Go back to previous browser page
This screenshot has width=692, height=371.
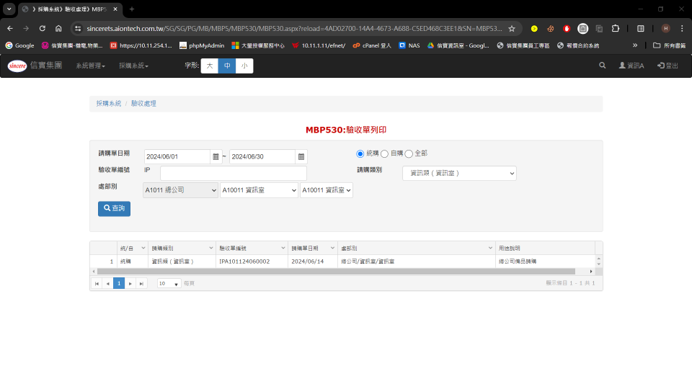[10, 29]
